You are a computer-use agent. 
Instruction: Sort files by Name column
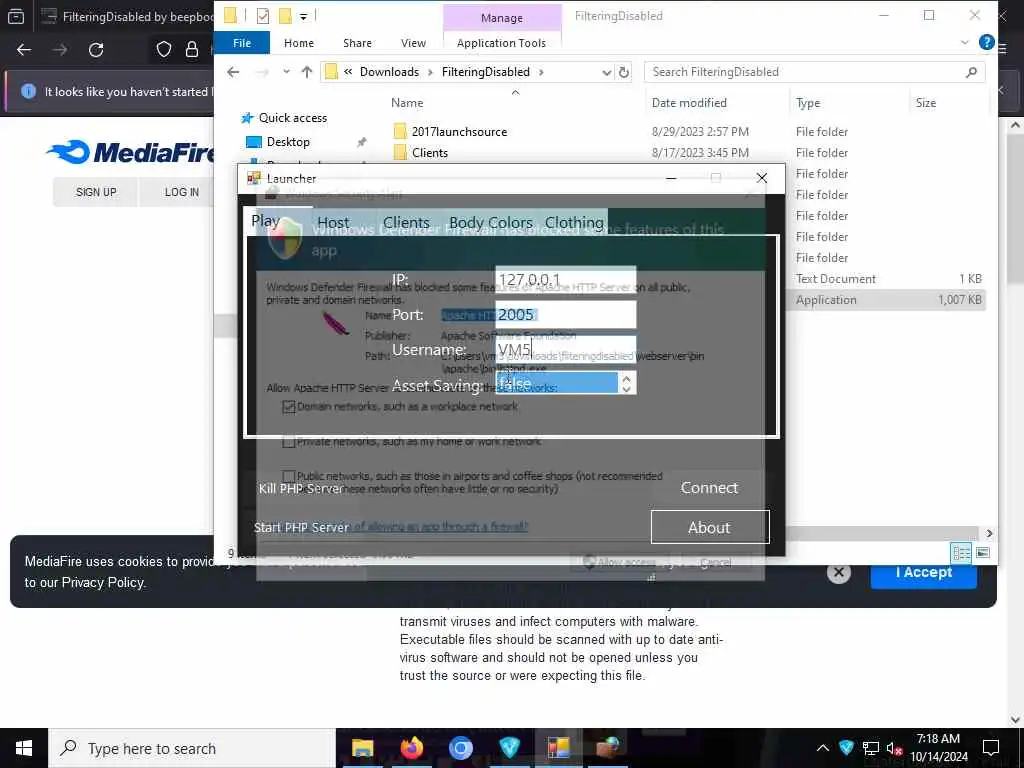407,103
